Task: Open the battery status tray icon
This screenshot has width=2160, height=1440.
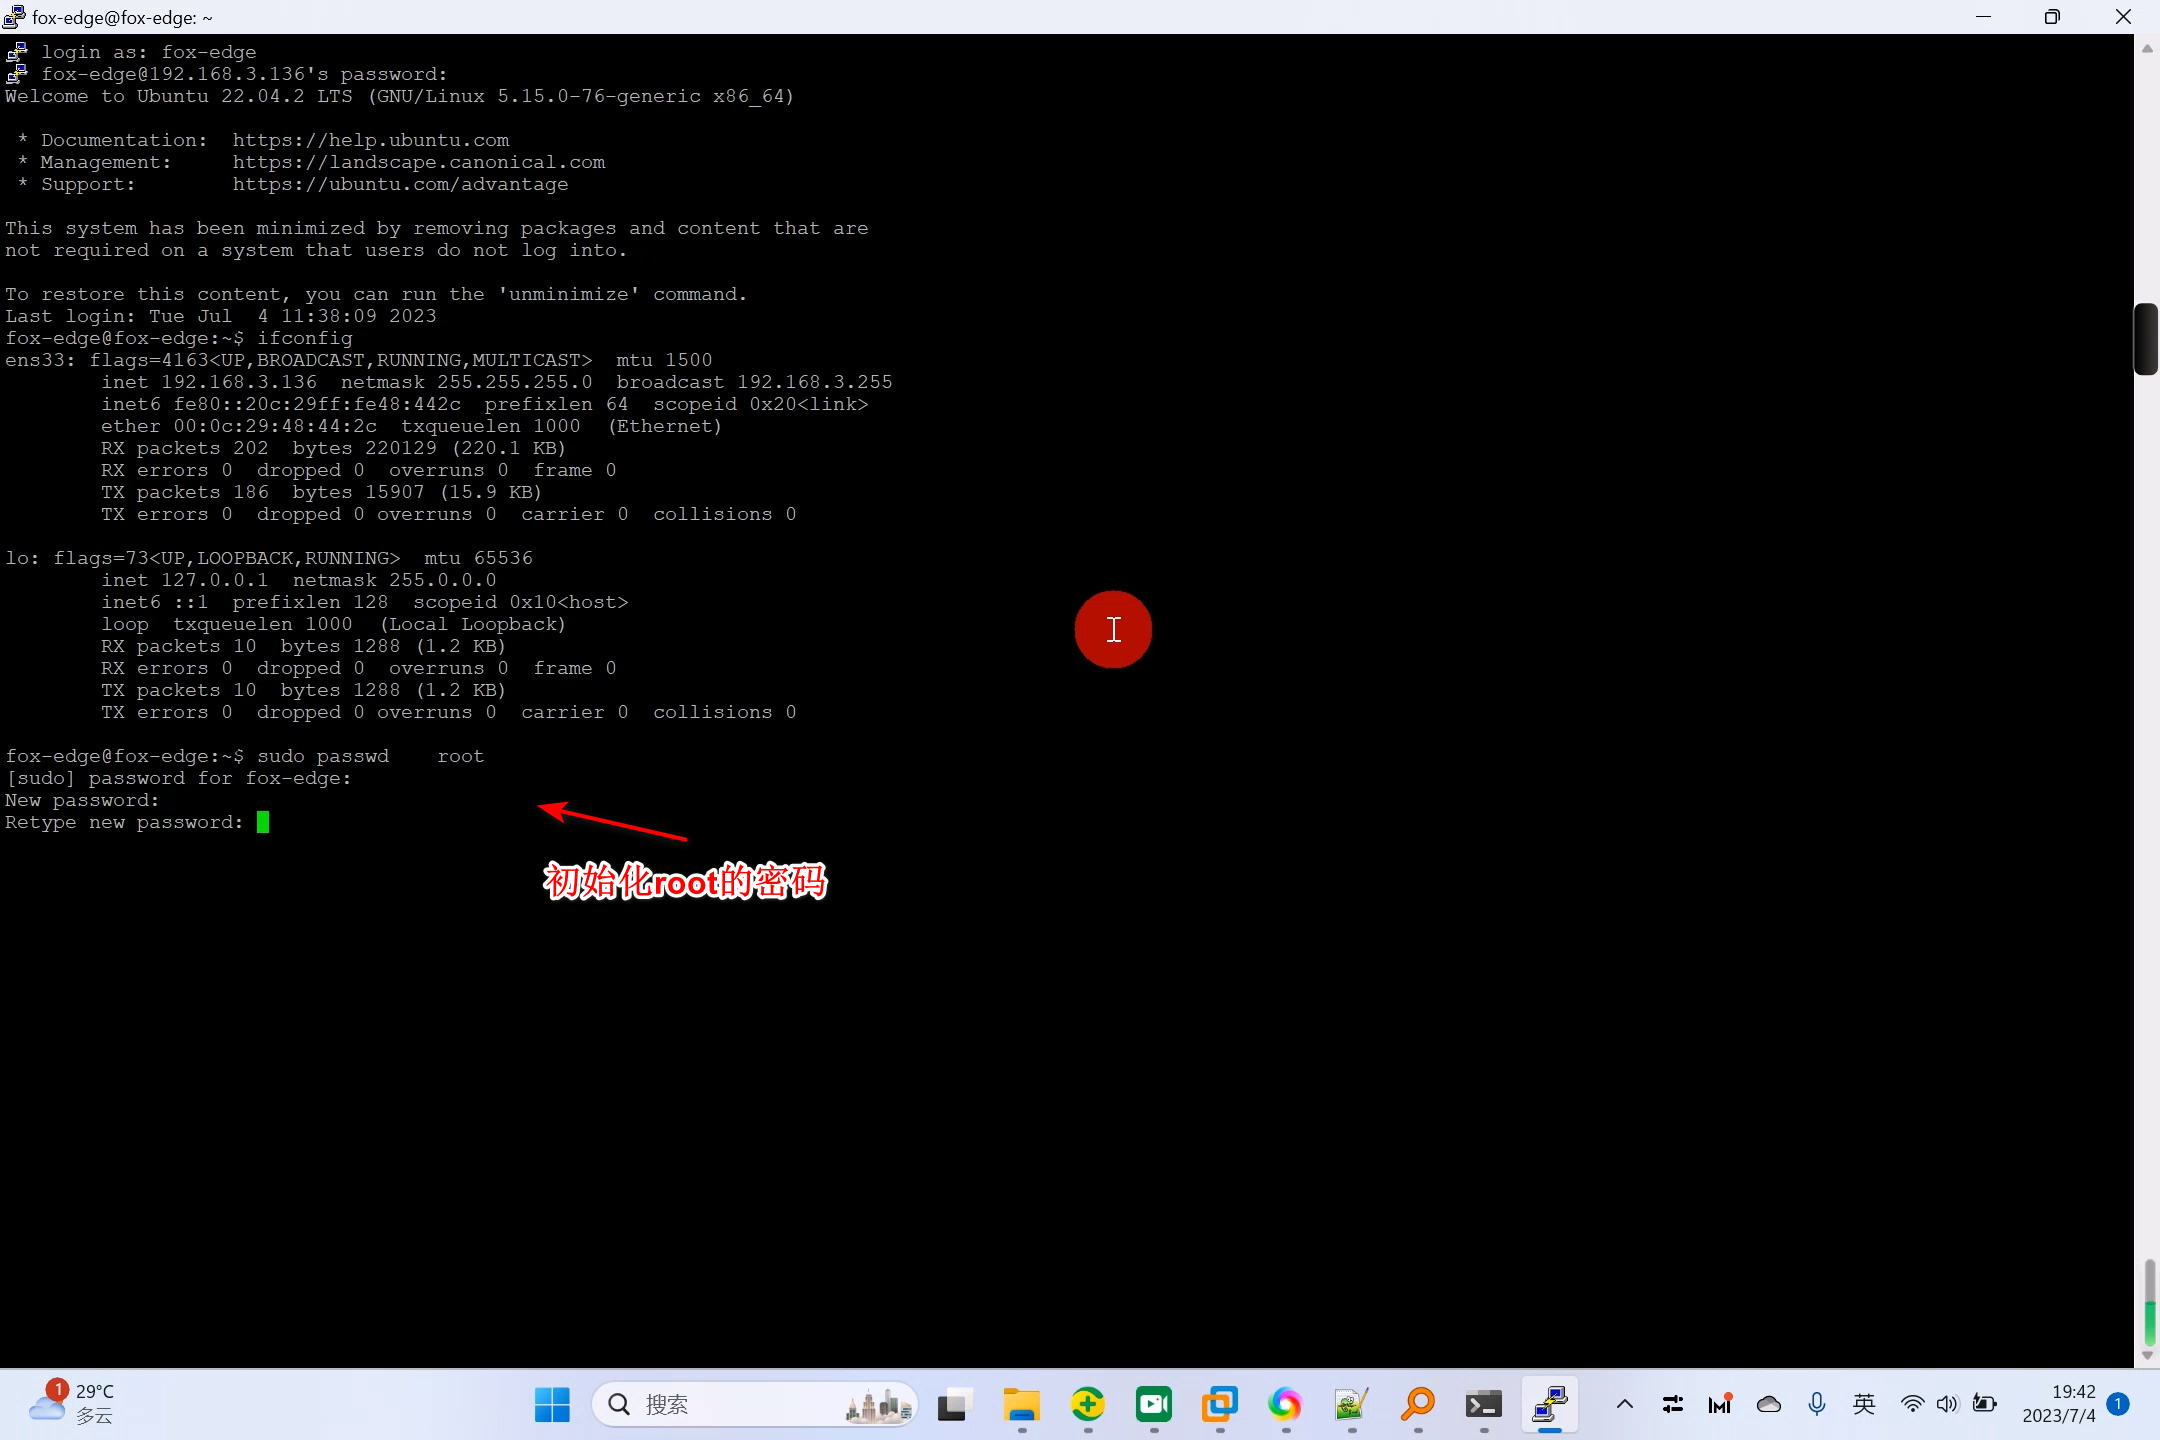Action: (1985, 1404)
